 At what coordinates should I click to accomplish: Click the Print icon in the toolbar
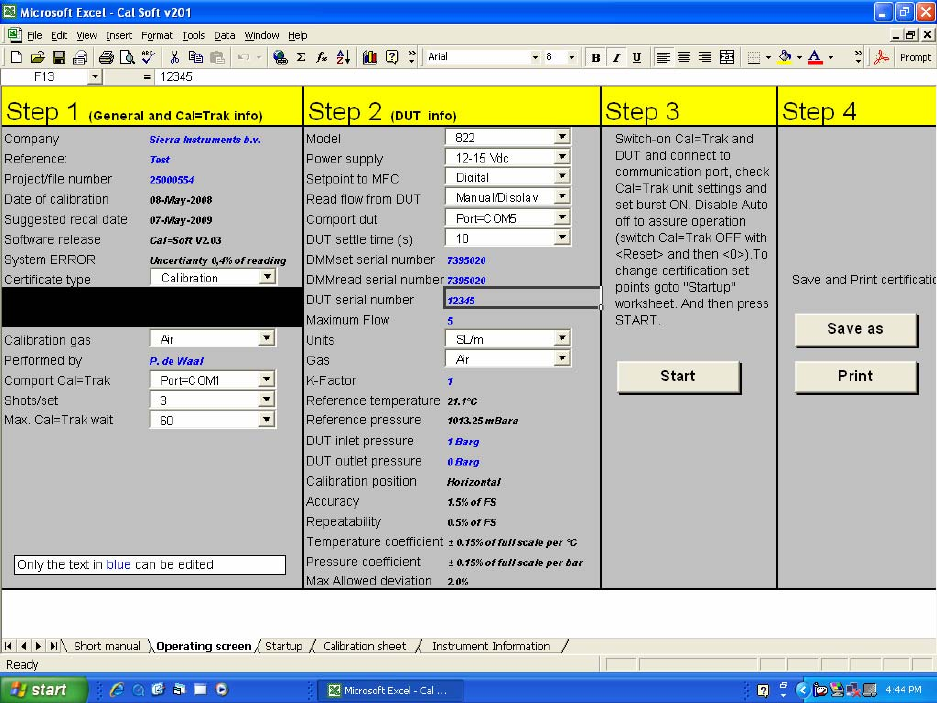106,57
